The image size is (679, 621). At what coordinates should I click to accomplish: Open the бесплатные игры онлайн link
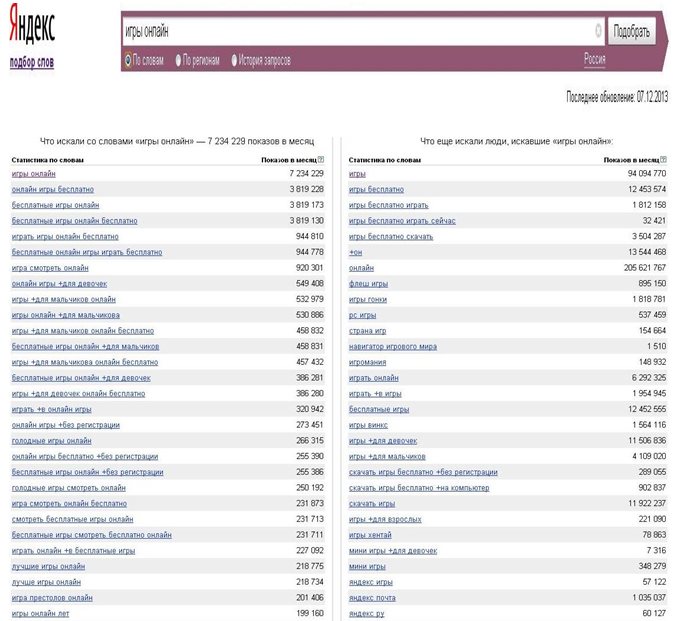[x=55, y=205]
